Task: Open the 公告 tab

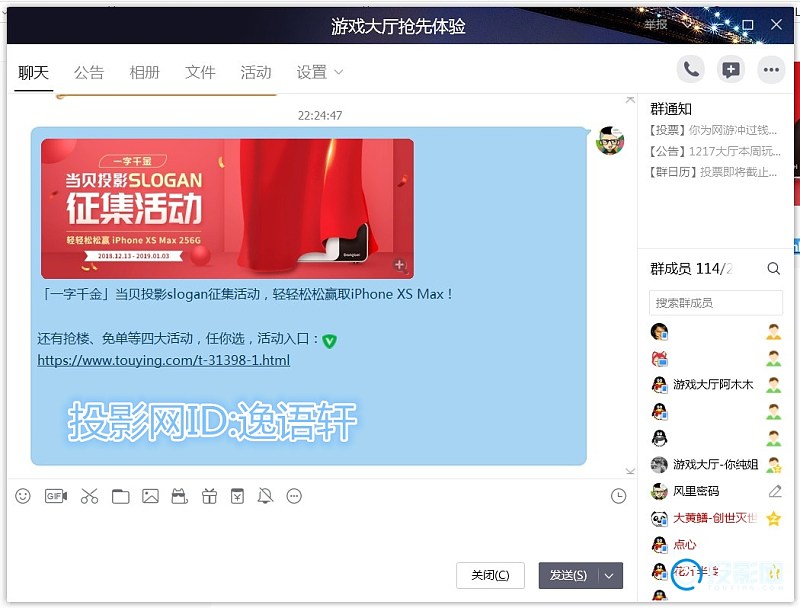Action: pyautogui.click(x=89, y=72)
